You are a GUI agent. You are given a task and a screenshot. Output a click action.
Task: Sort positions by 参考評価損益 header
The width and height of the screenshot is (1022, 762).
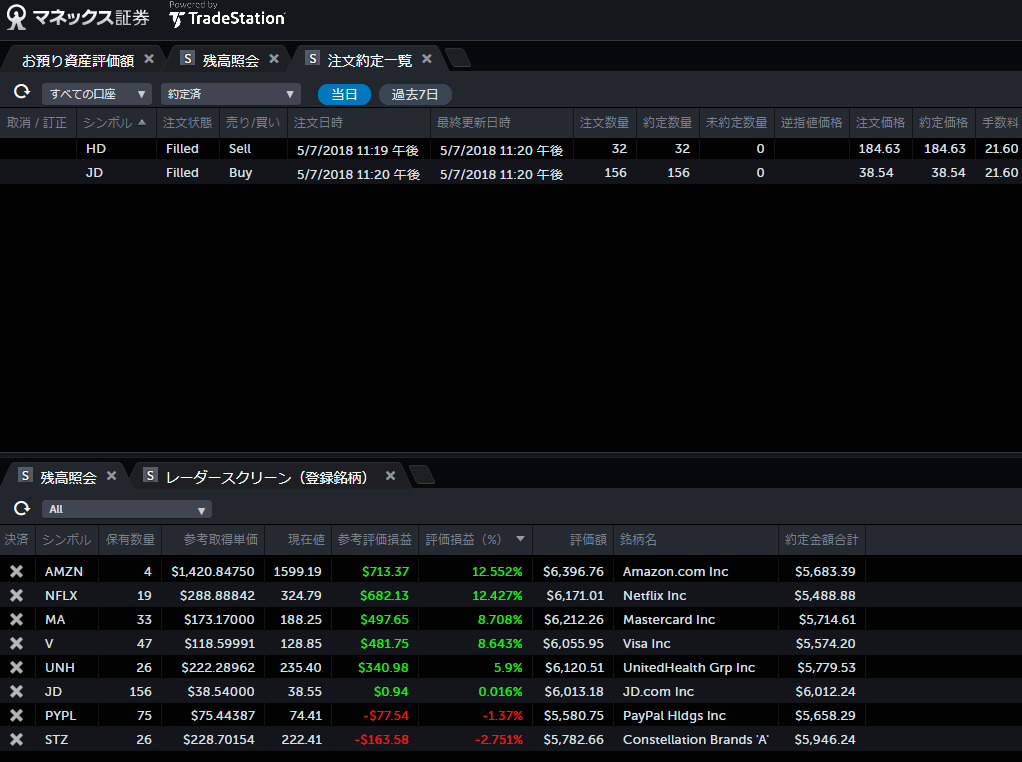[375, 540]
